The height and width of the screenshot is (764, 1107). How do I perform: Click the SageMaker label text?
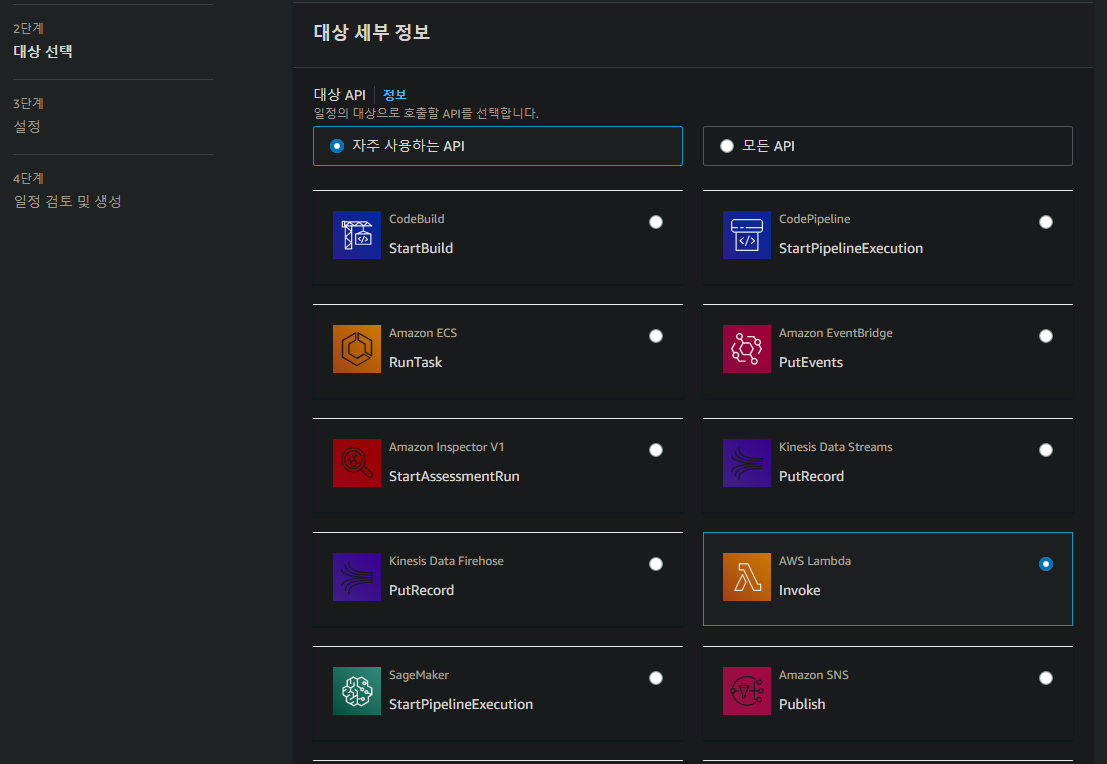[x=419, y=675]
